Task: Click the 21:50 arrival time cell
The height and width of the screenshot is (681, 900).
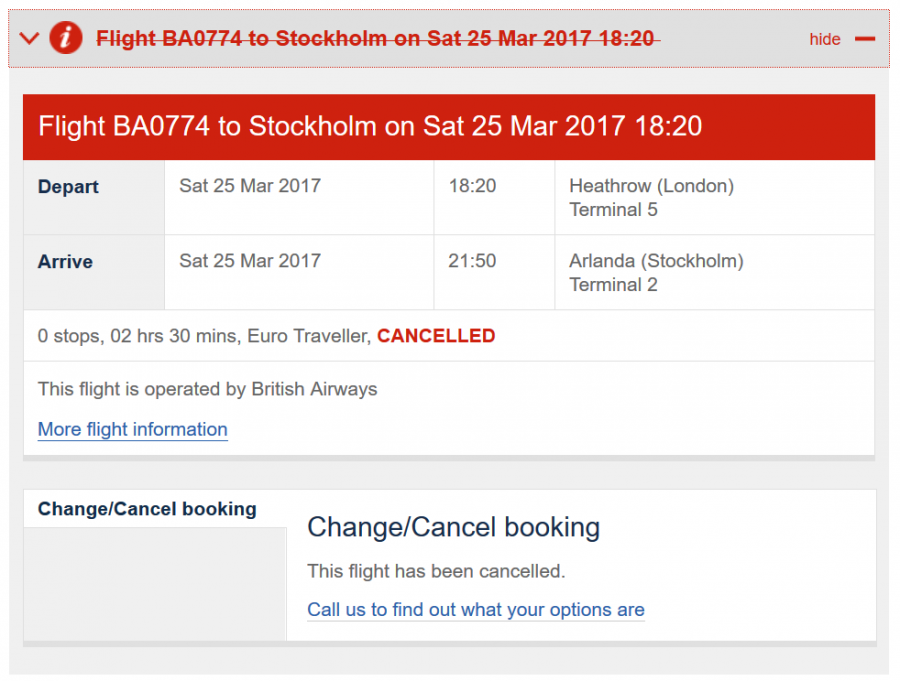Action: click(x=472, y=261)
